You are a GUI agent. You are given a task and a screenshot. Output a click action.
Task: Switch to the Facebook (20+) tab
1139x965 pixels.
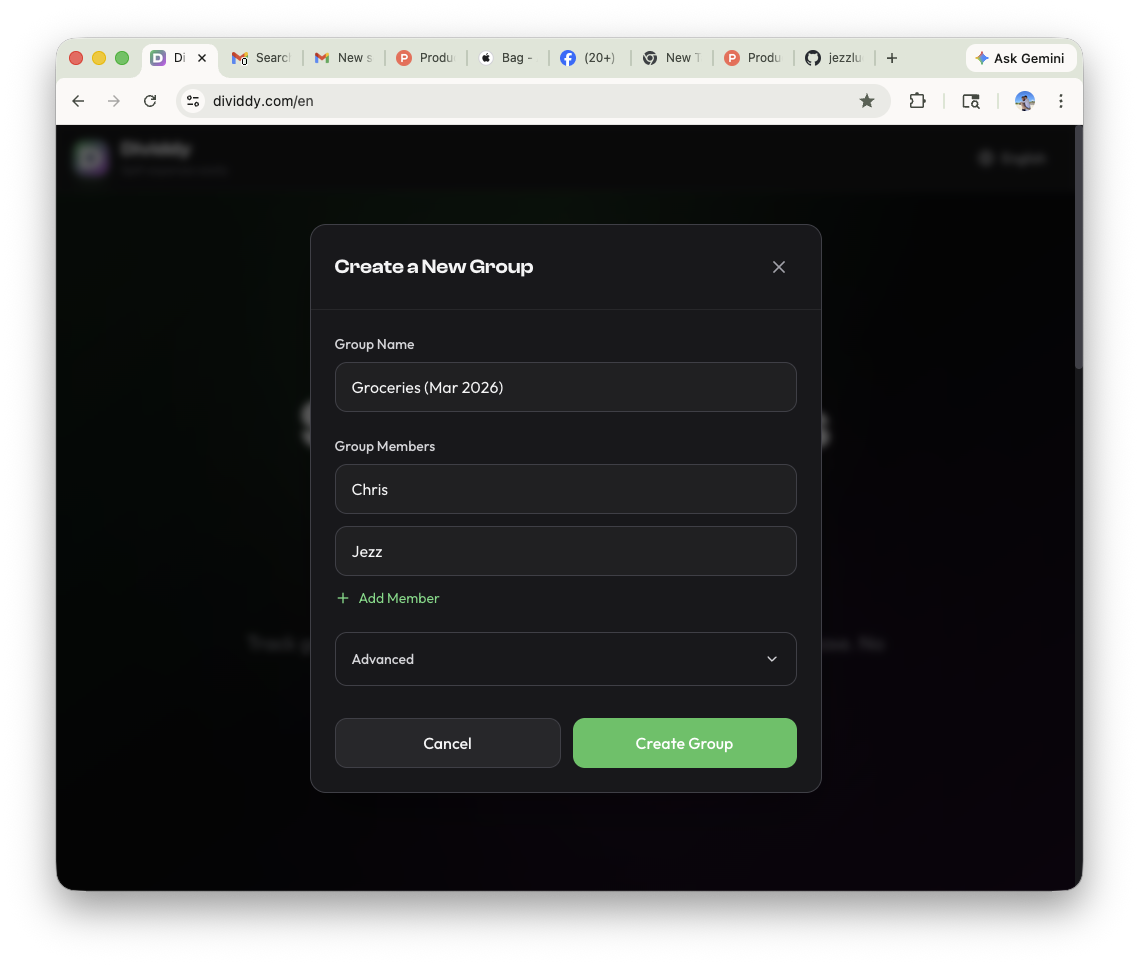[588, 58]
